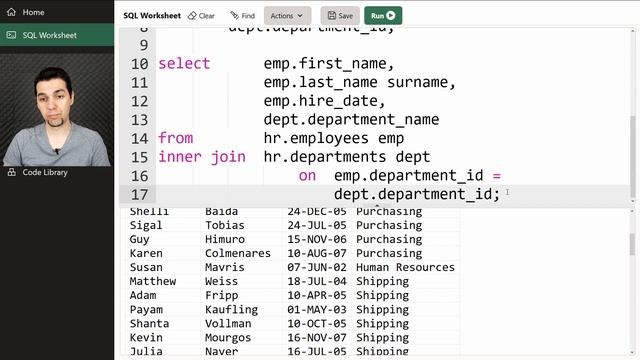Click the '01-MAY-03' date cell
Image resolution: width=640 pixels, height=360 pixels.
[x=317, y=309]
